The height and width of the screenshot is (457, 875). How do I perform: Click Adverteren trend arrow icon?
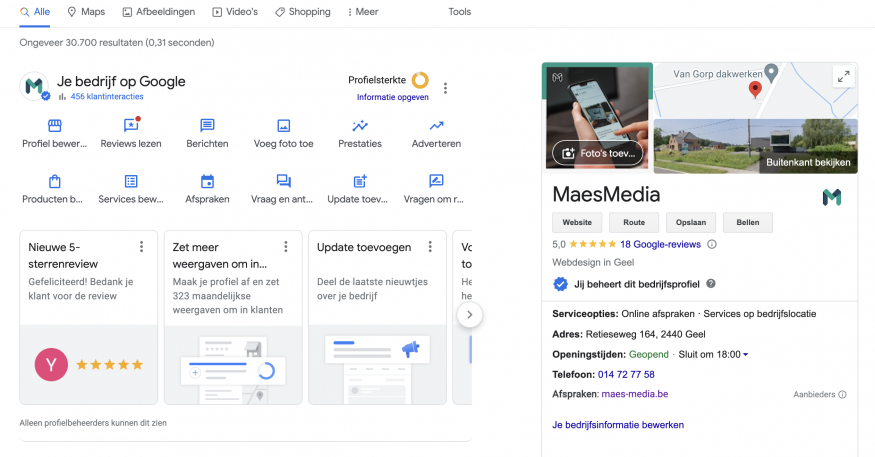436,125
